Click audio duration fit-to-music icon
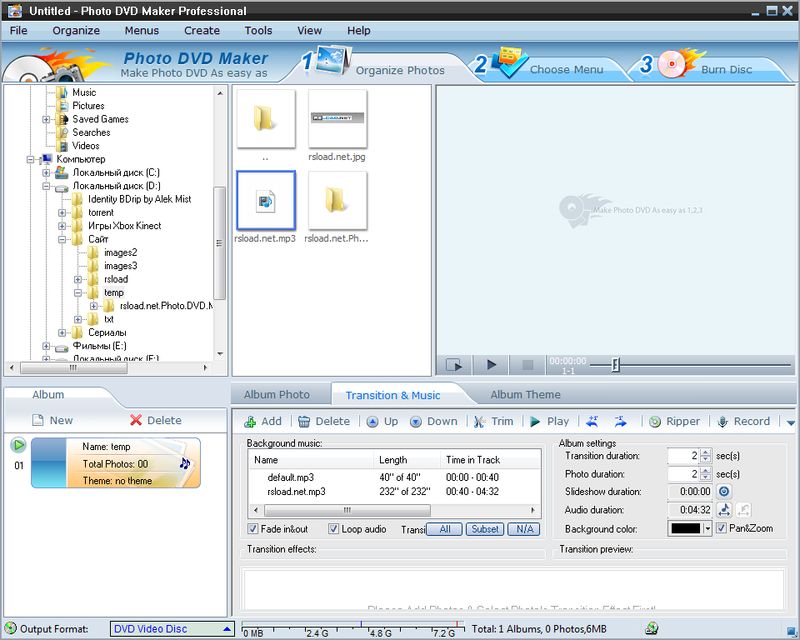800x640 pixels. (724, 509)
